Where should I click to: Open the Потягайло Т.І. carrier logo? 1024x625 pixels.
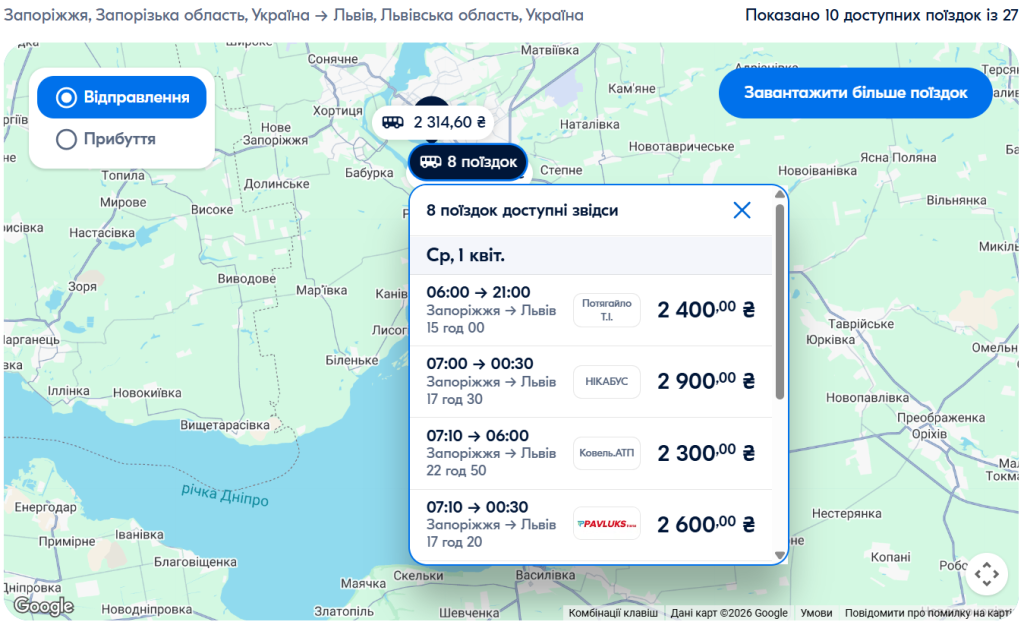tap(607, 310)
